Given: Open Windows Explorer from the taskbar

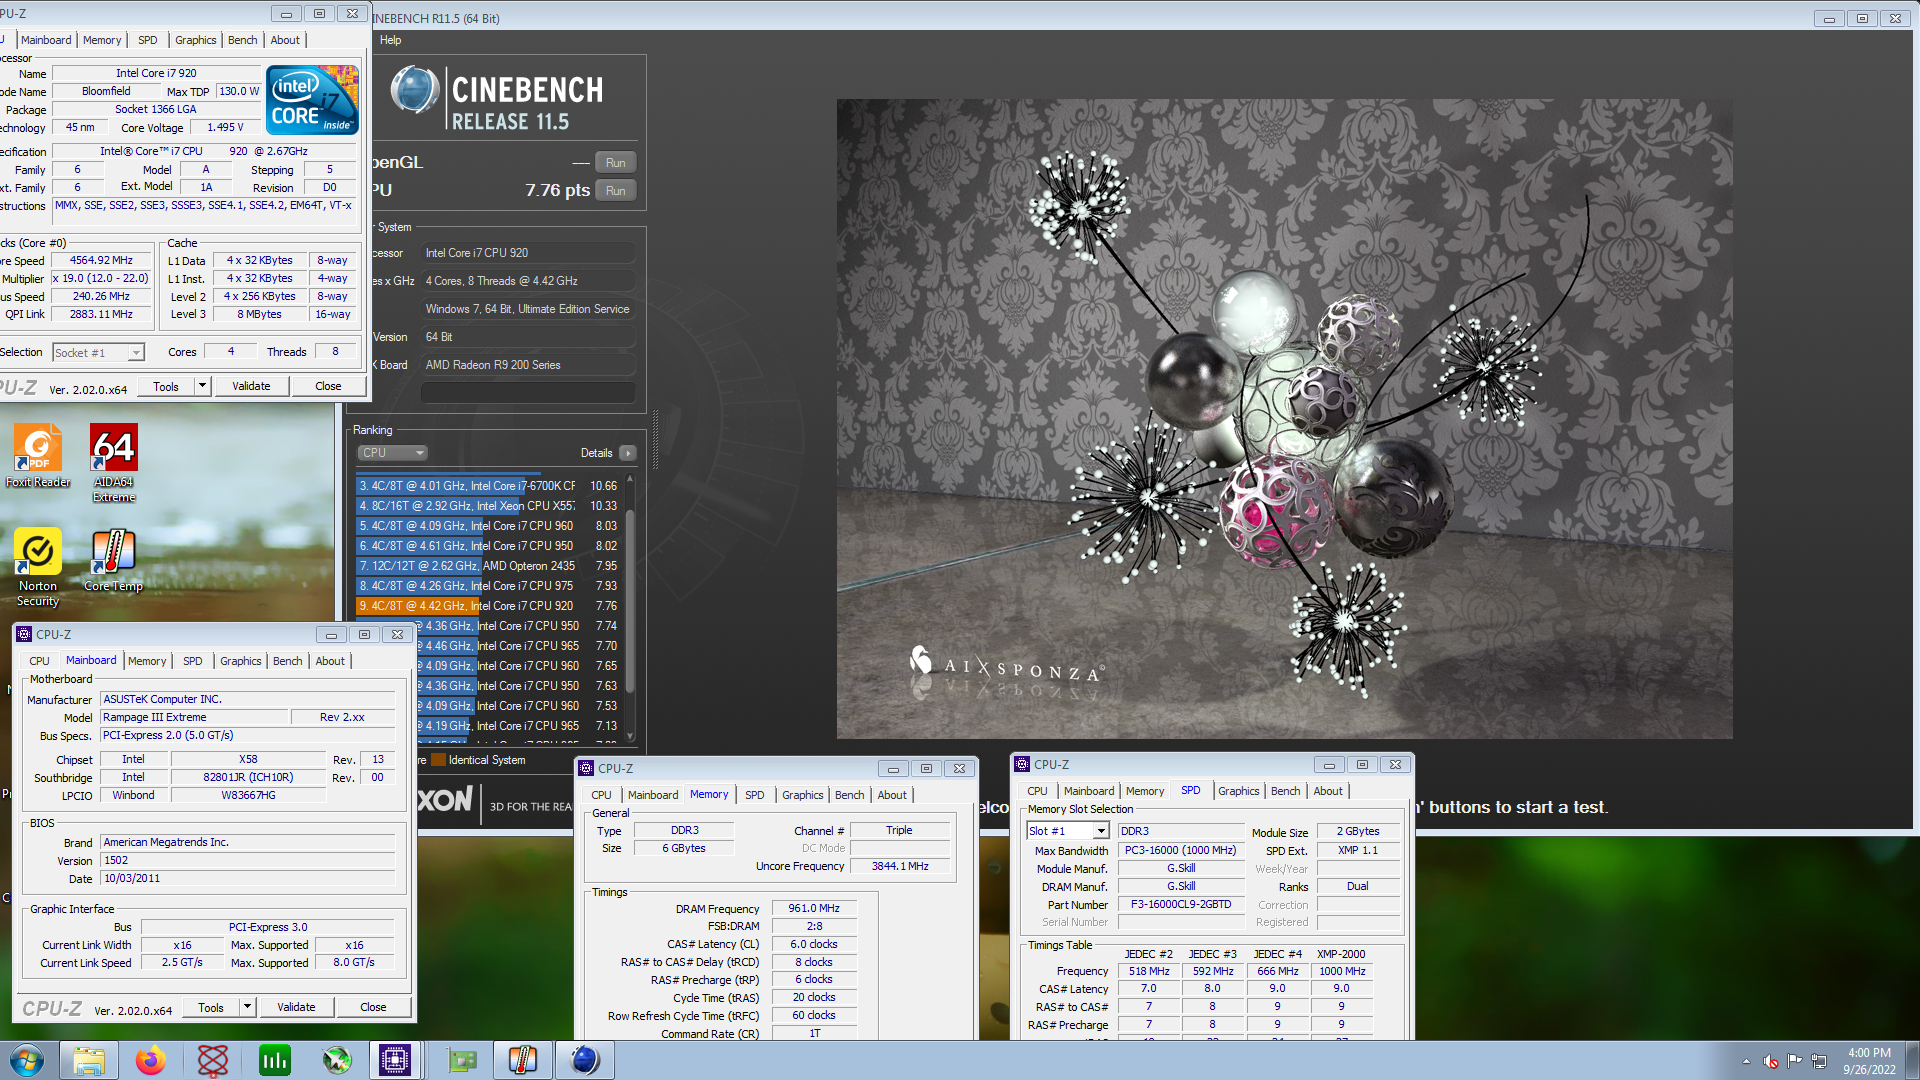Looking at the screenshot, I should pos(89,1060).
